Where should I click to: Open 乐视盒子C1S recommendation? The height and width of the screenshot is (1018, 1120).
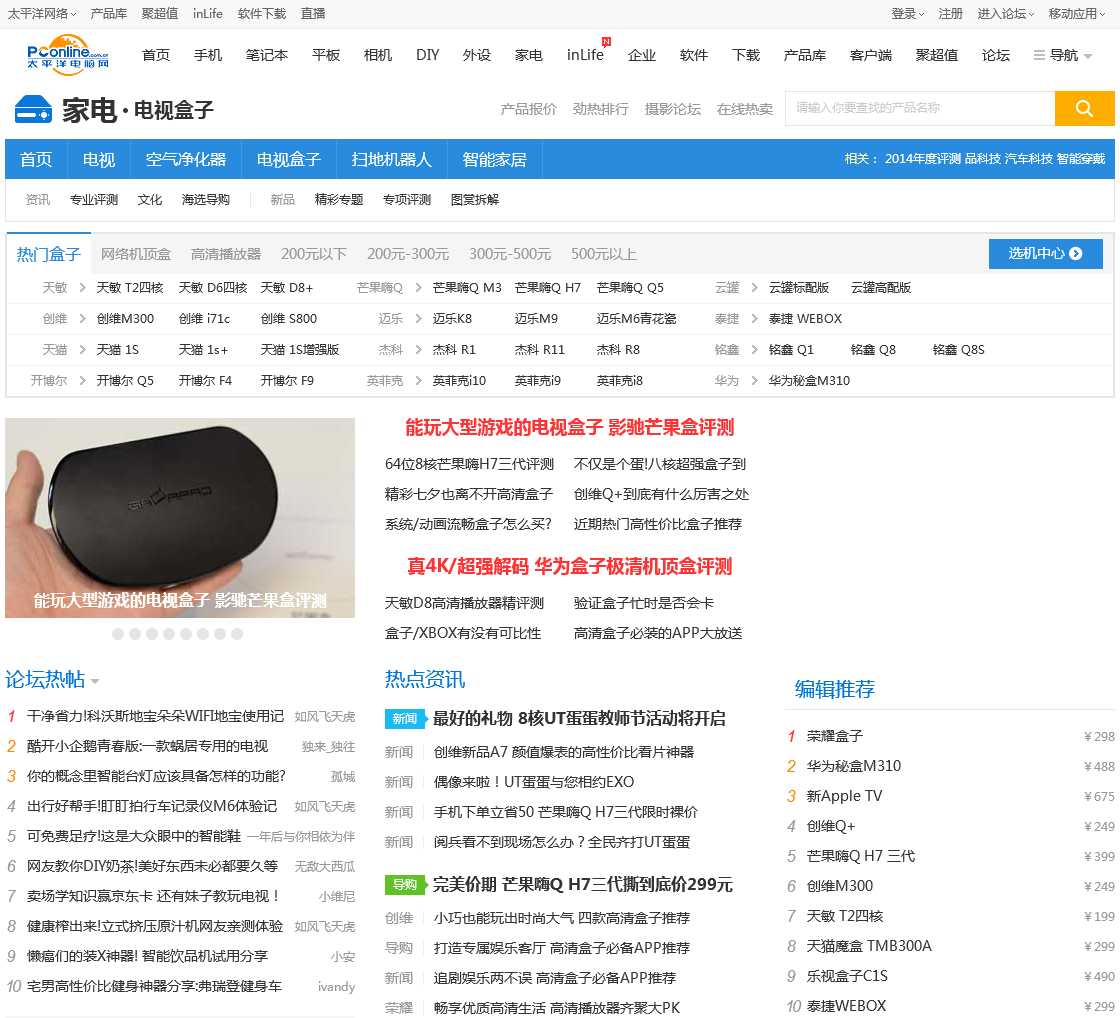[846, 976]
